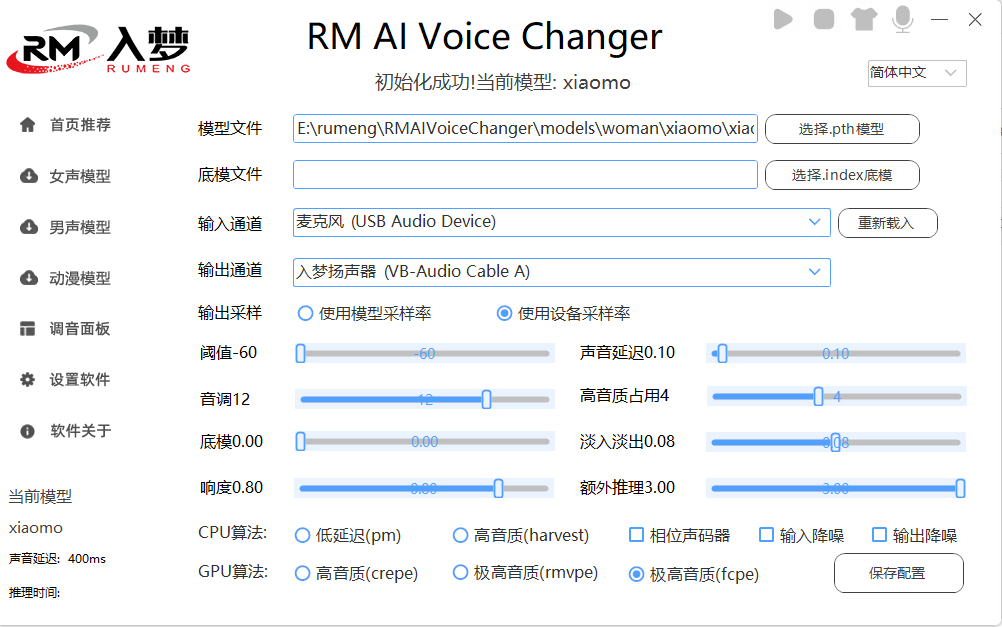Open 首页推荐 page
Image resolution: width=1002 pixels, height=627 pixels.
pyautogui.click(x=80, y=125)
